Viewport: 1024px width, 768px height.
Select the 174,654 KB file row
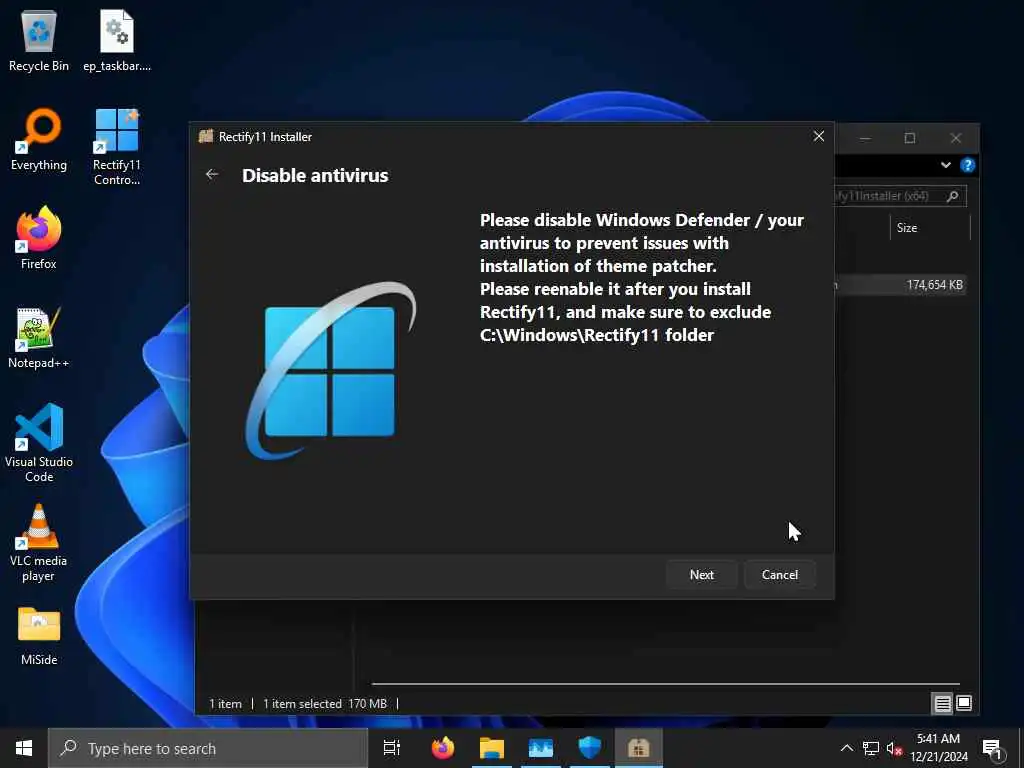(x=900, y=285)
